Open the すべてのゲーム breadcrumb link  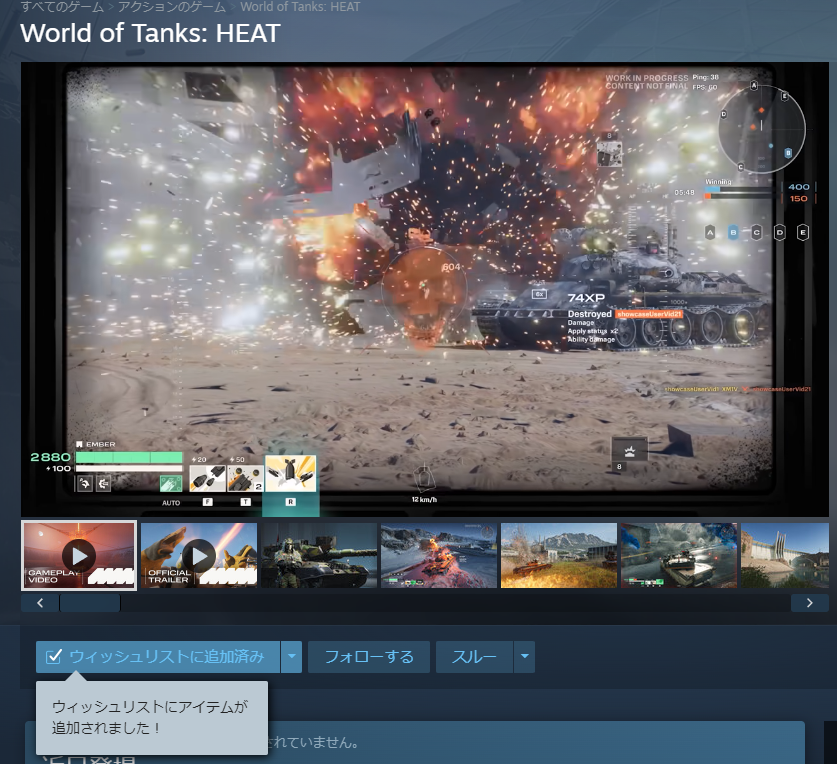tap(62, 7)
